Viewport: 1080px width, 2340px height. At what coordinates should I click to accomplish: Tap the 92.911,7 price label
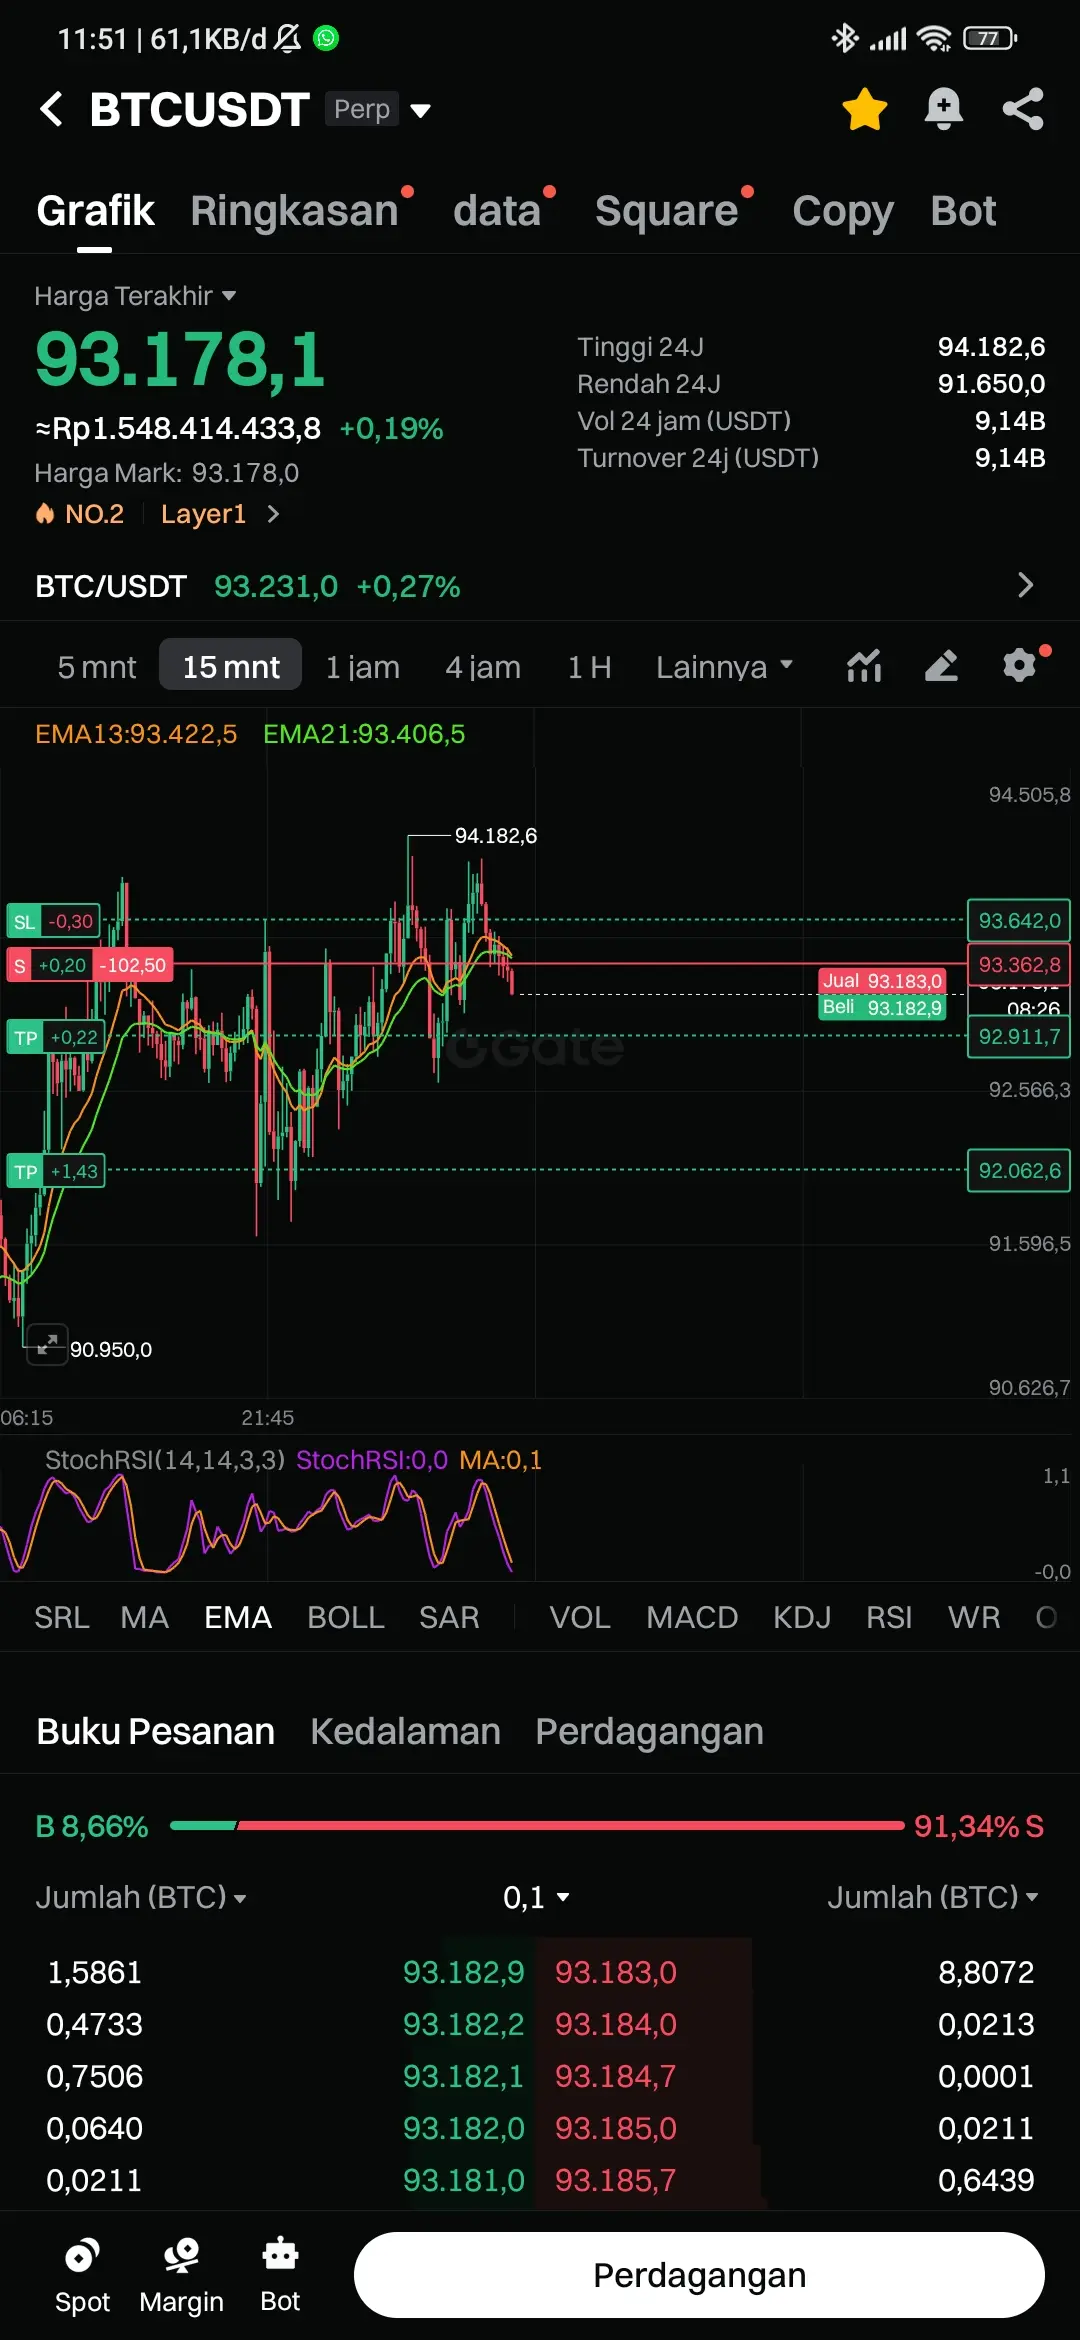coord(1019,1037)
